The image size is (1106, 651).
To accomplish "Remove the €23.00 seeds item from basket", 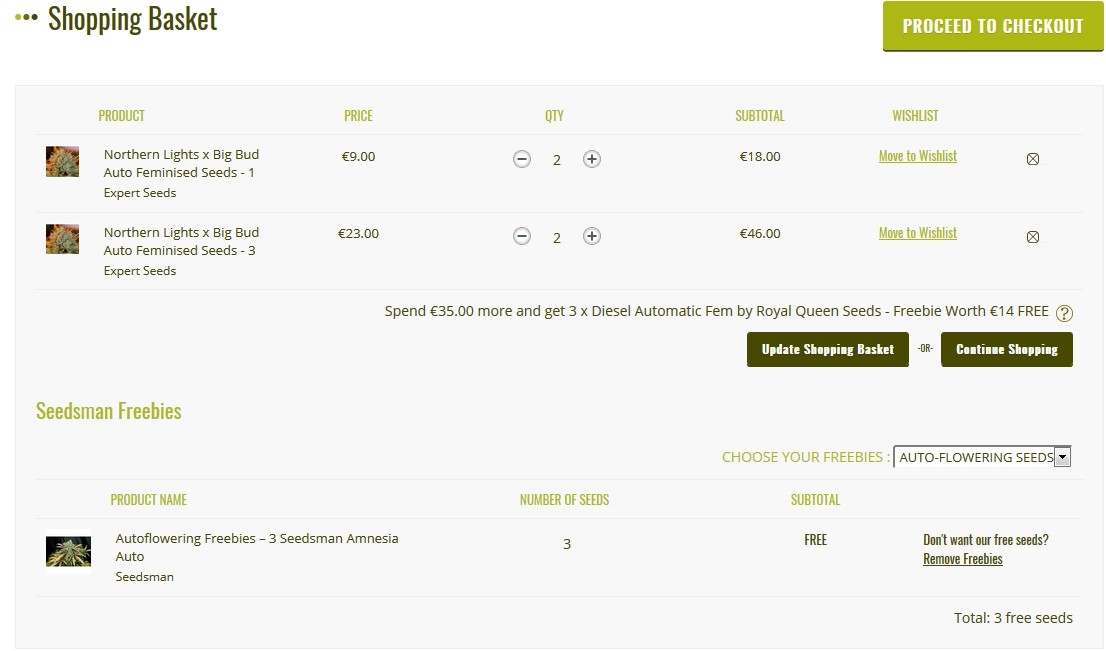I will click(x=1033, y=237).
